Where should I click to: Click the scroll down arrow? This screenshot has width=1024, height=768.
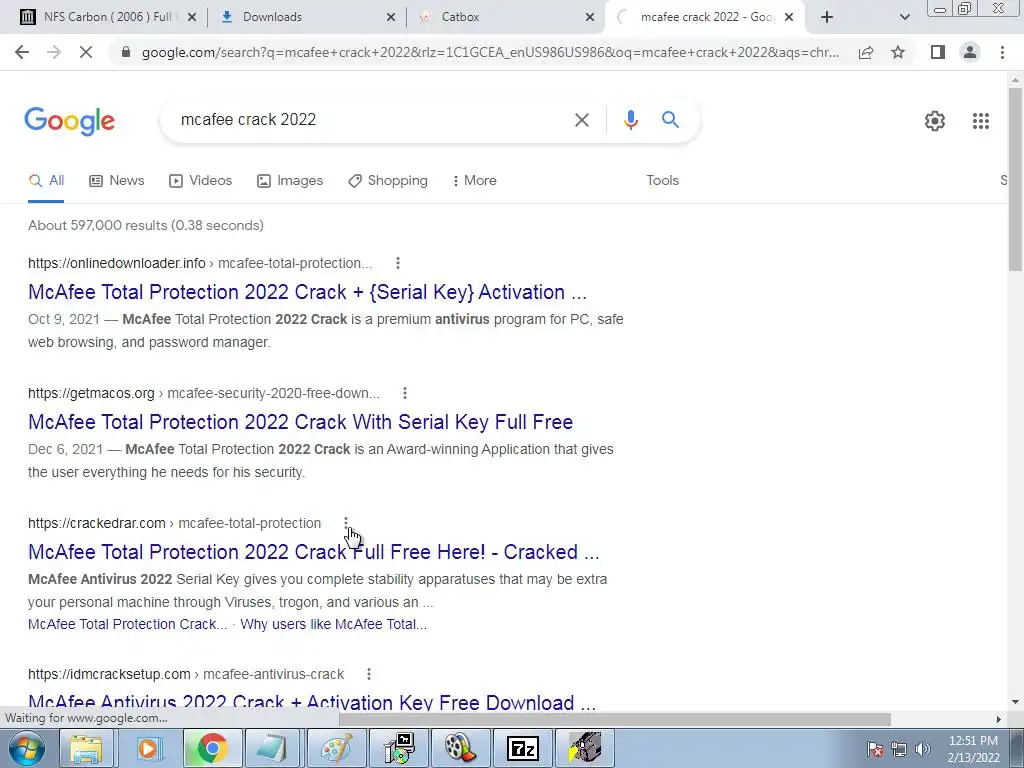pyautogui.click(x=1015, y=702)
